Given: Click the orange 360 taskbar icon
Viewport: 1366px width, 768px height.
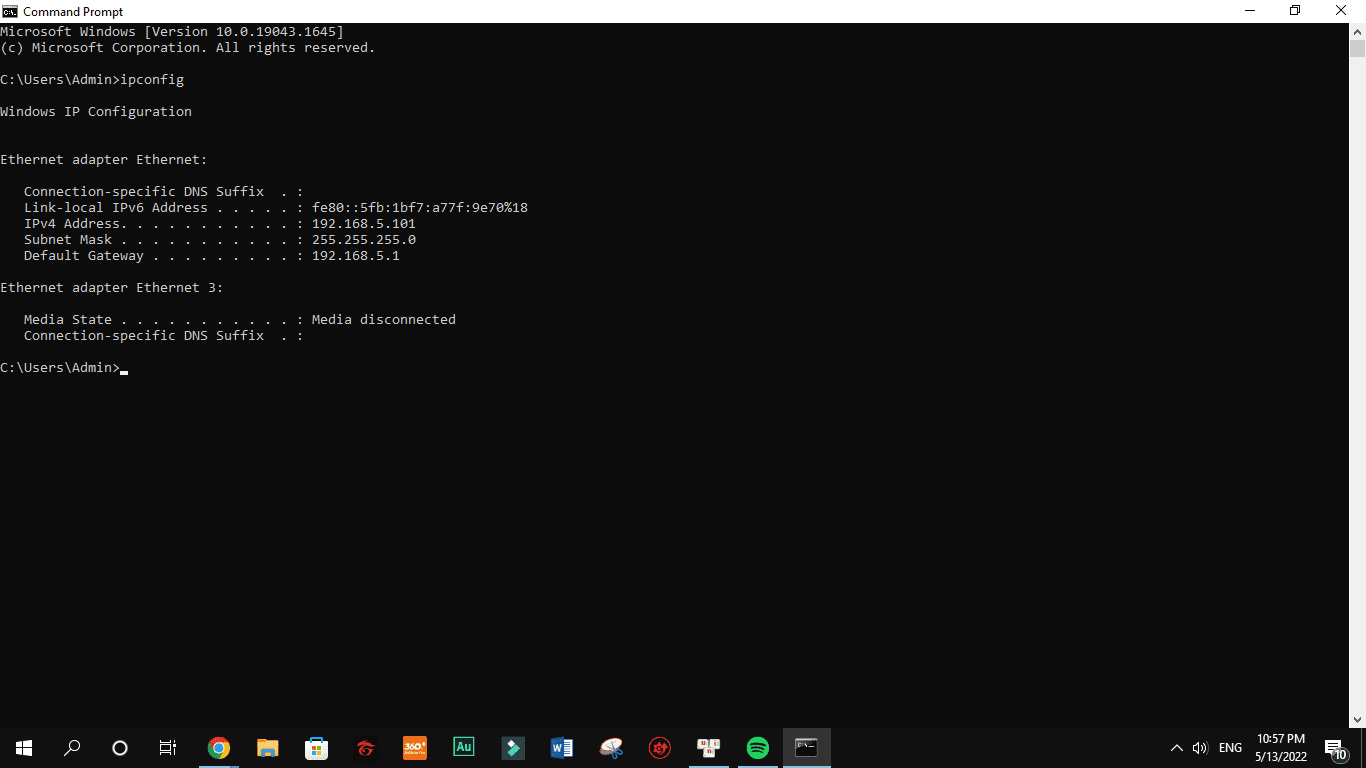Looking at the screenshot, I should (415, 747).
